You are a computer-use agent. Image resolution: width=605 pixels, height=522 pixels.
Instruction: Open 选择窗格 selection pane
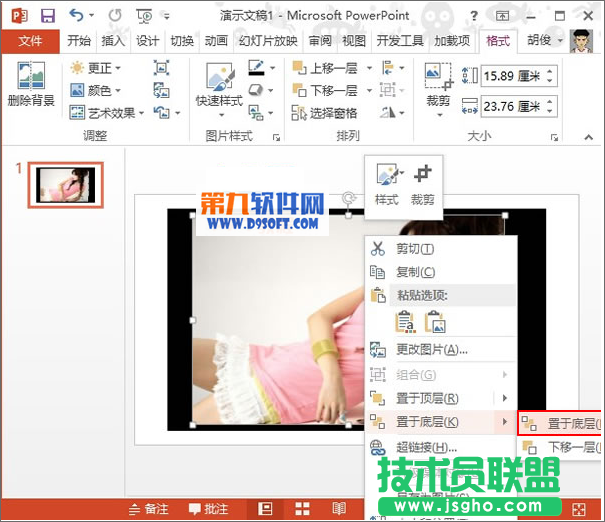324,113
